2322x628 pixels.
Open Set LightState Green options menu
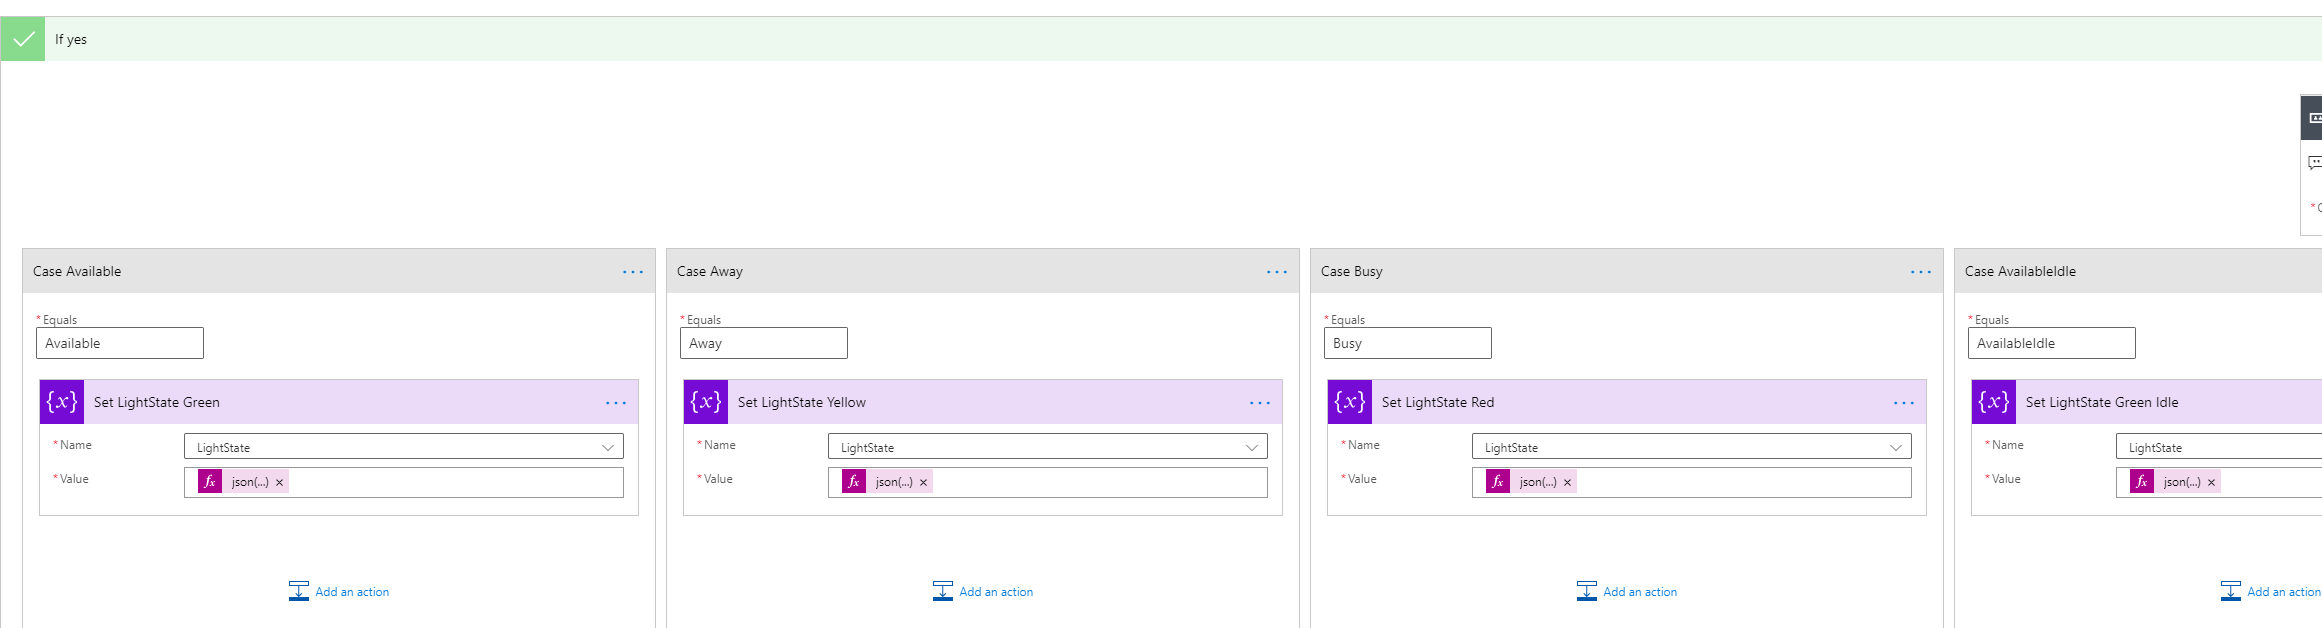point(616,403)
